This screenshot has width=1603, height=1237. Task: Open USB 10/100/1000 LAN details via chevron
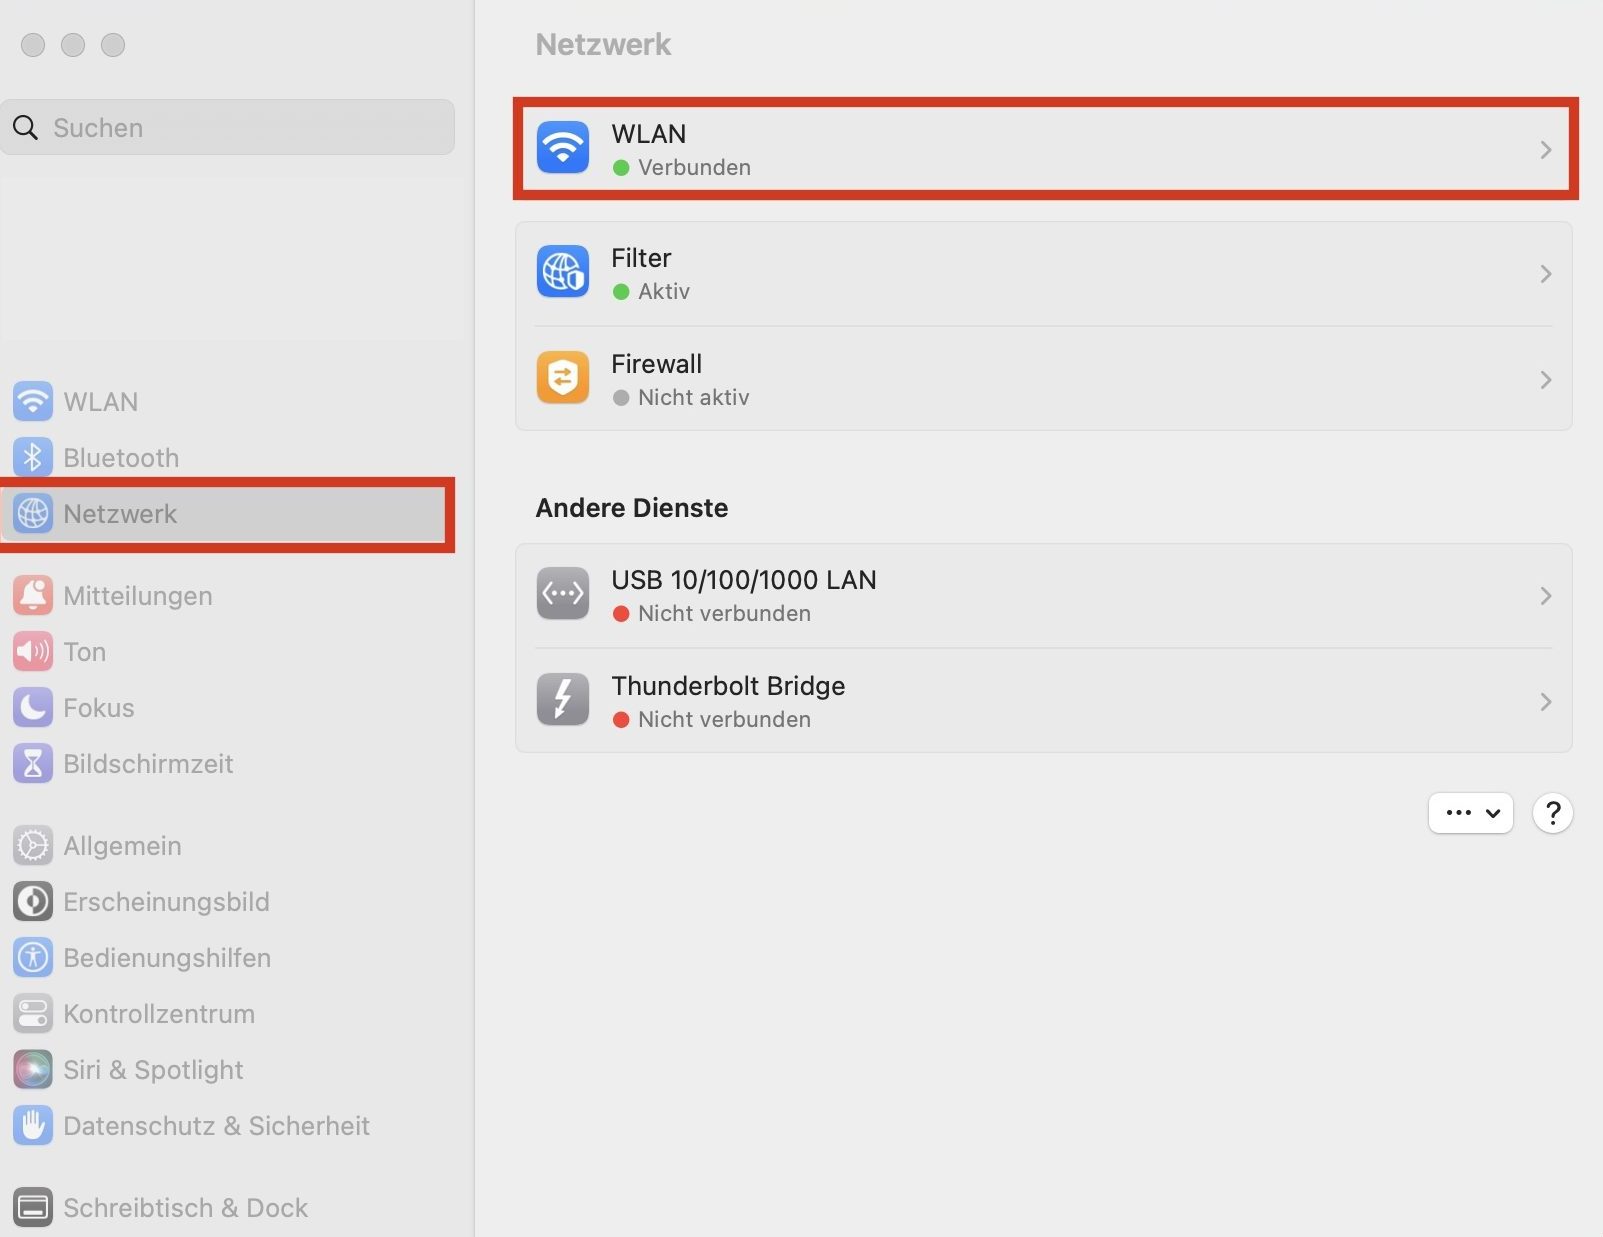1545,595
